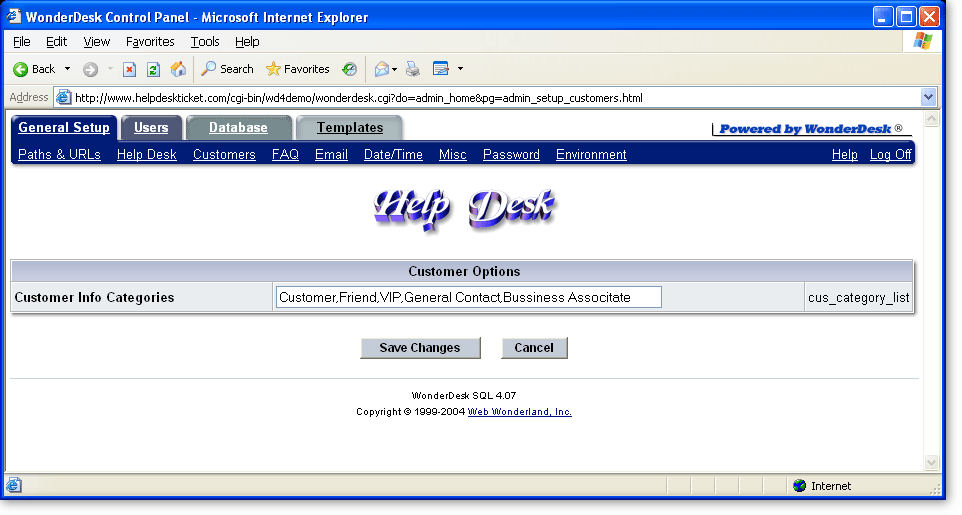Minimize the Internet Explorer window
Viewport: 962px width, 515px height.
click(883, 17)
